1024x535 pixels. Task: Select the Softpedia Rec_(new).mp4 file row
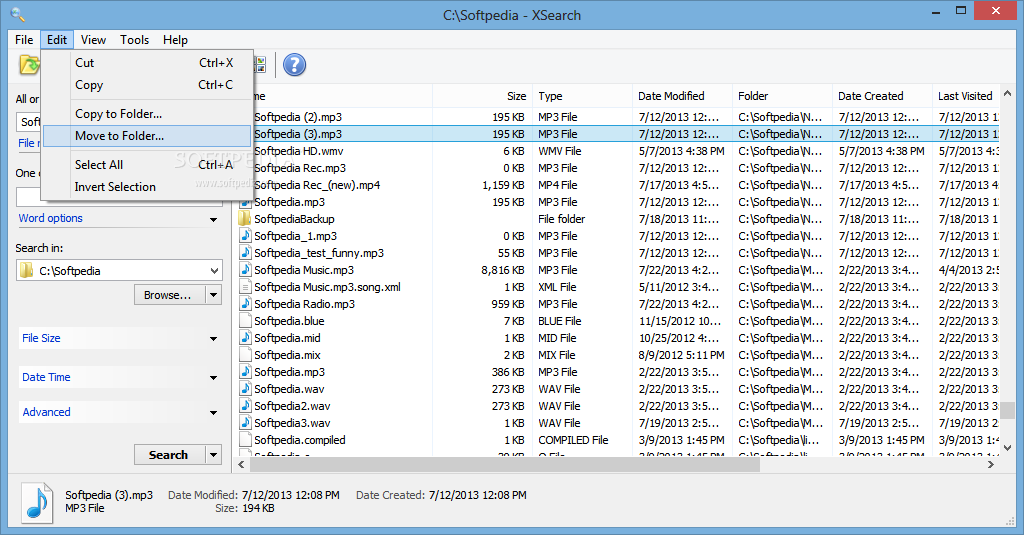(617, 185)
